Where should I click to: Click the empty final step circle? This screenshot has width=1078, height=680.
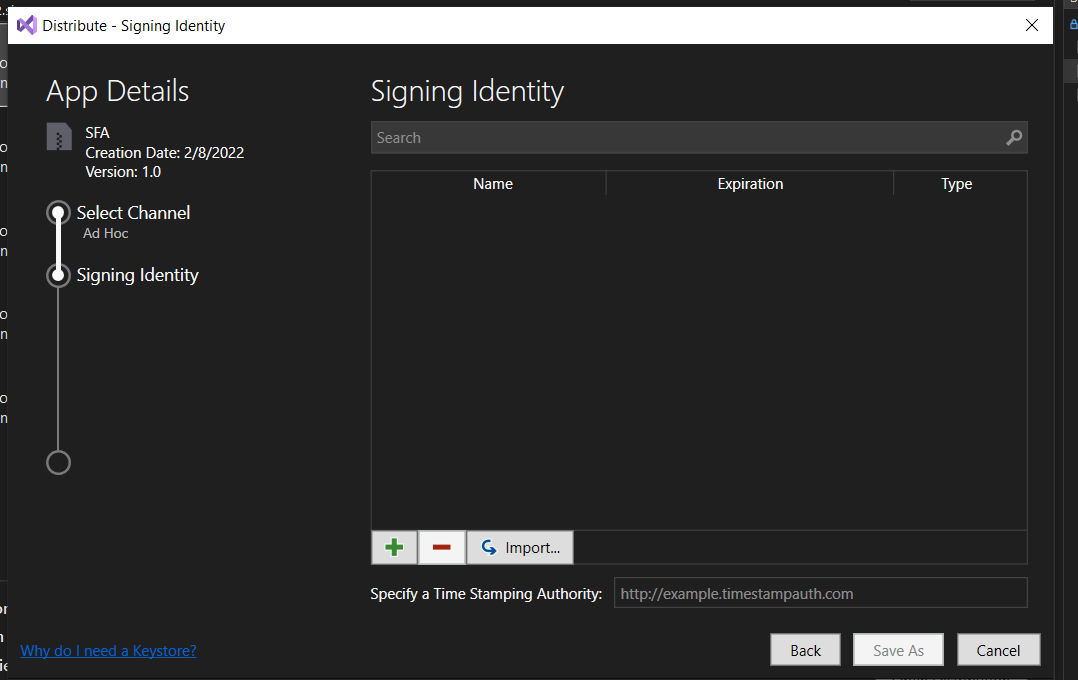58,462
